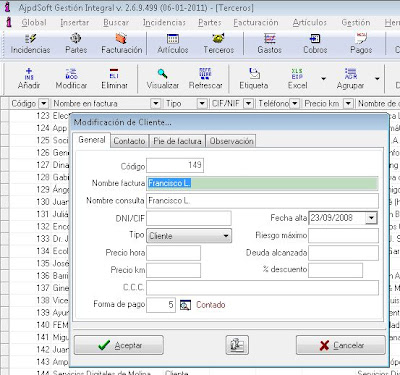
Task: Select row with code 136 in Terceros list
Action: [x=39, y=276]
